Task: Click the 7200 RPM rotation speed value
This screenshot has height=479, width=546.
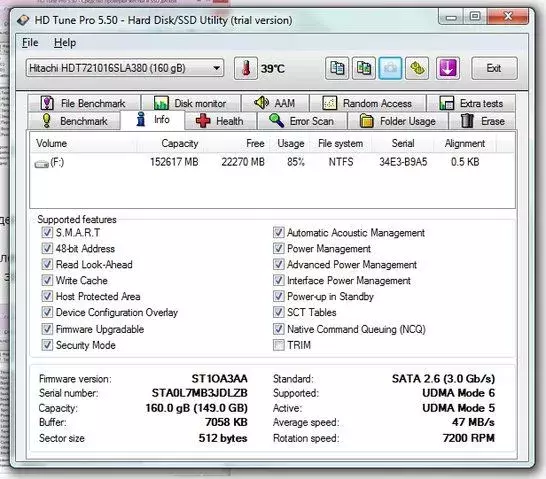Action: (x=469, y=438)
